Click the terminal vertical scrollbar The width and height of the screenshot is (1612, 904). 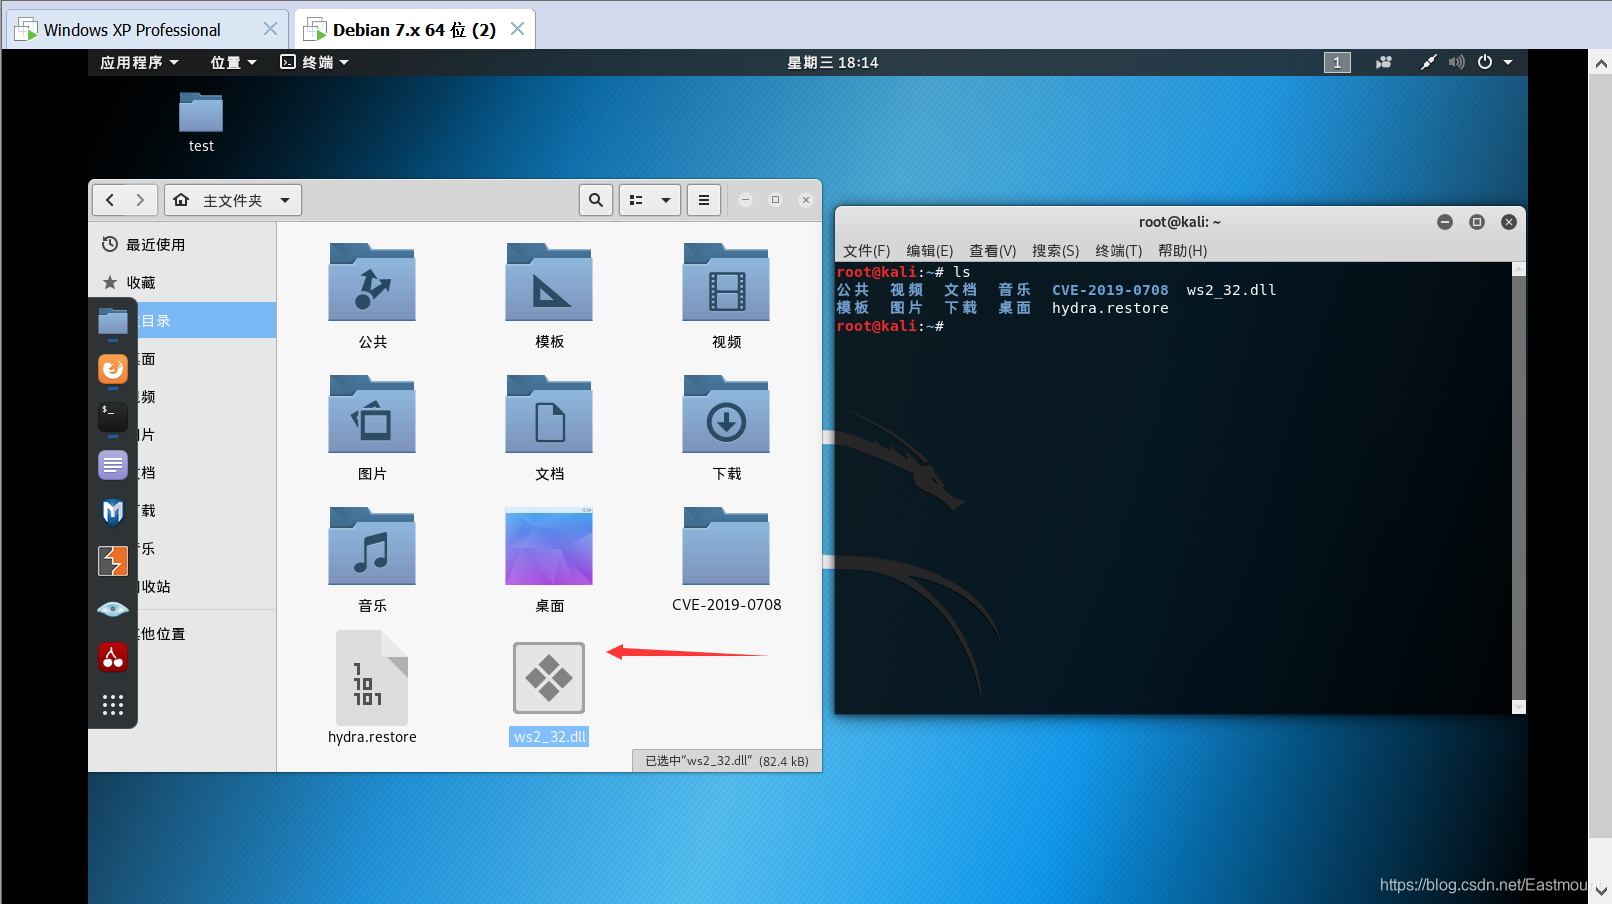coord(1518,488)
